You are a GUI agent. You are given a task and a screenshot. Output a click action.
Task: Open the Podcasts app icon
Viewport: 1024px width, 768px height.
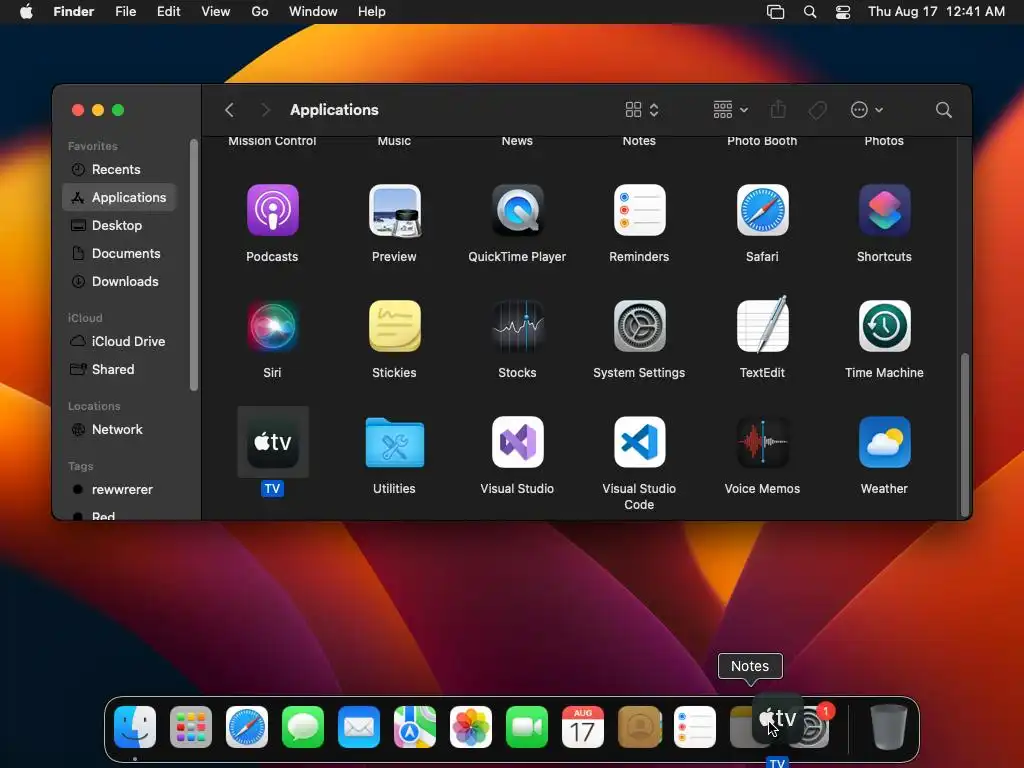point(272,210)
